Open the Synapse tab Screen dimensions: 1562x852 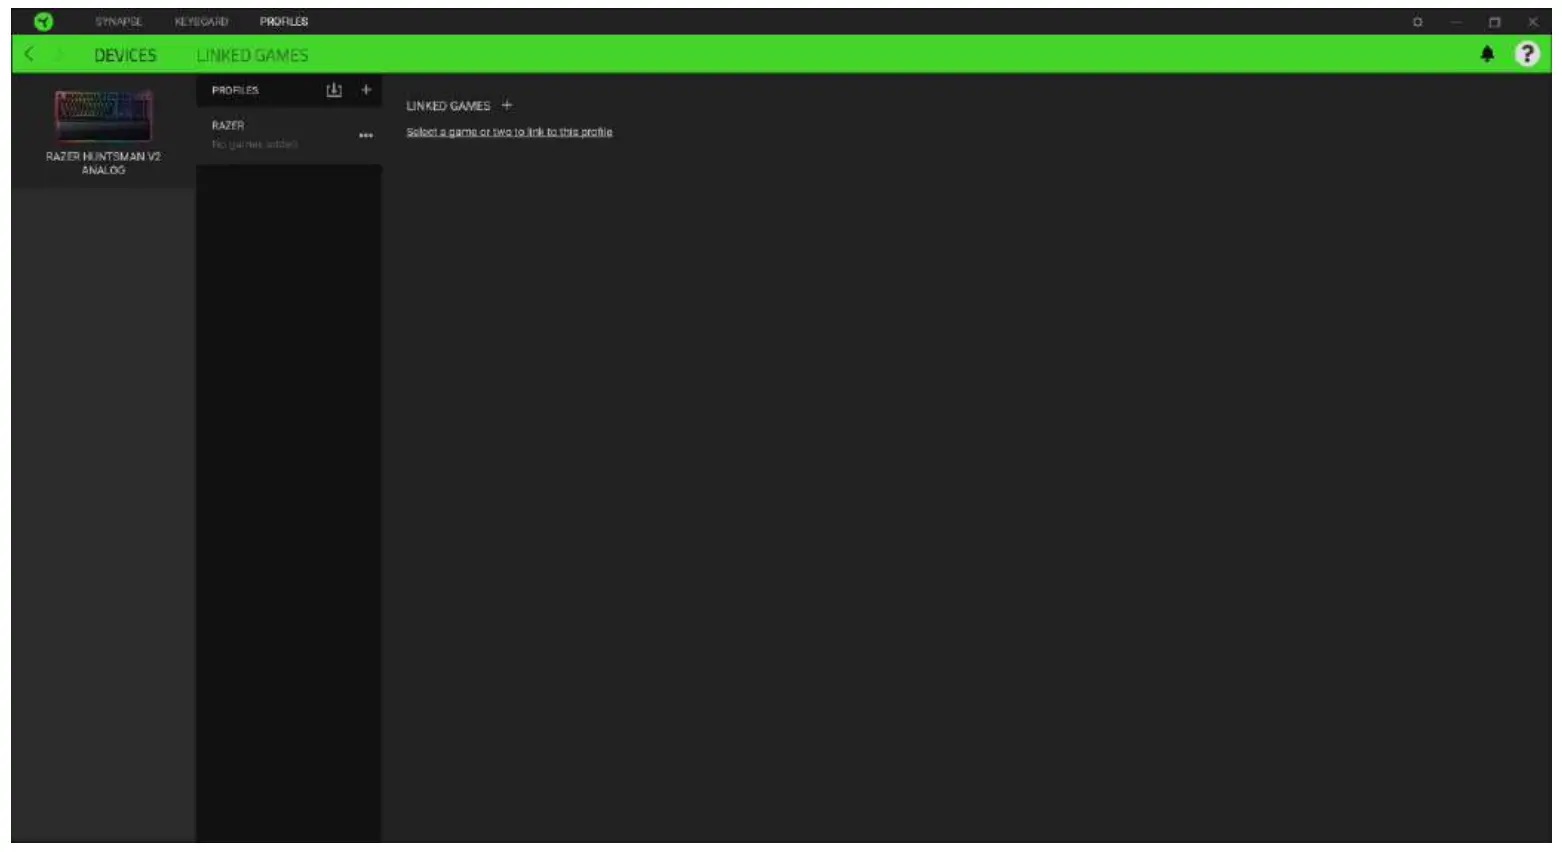[119, 21]
